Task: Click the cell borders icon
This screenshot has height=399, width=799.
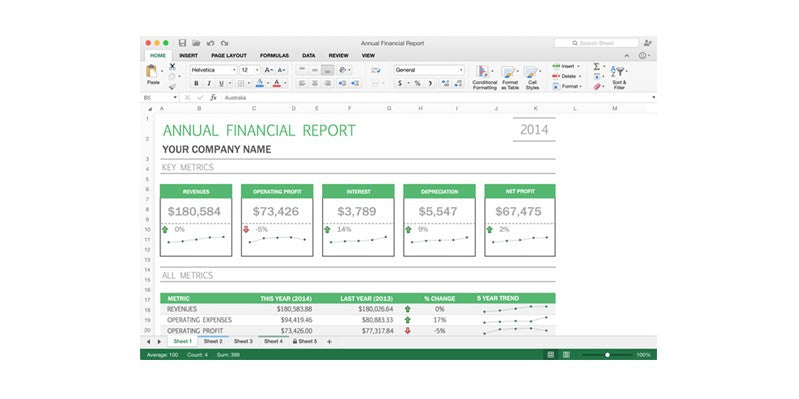Action: click(x=241, y=84)
